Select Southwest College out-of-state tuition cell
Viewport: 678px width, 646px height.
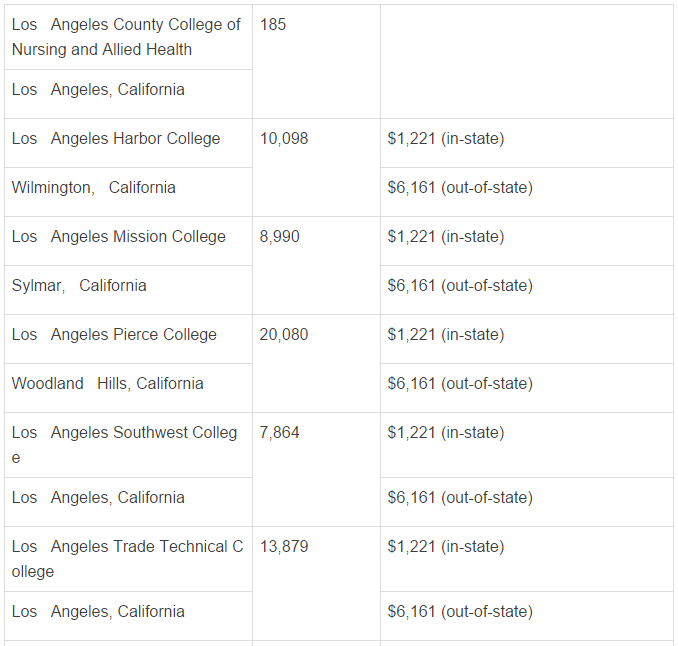pos(527,502)
